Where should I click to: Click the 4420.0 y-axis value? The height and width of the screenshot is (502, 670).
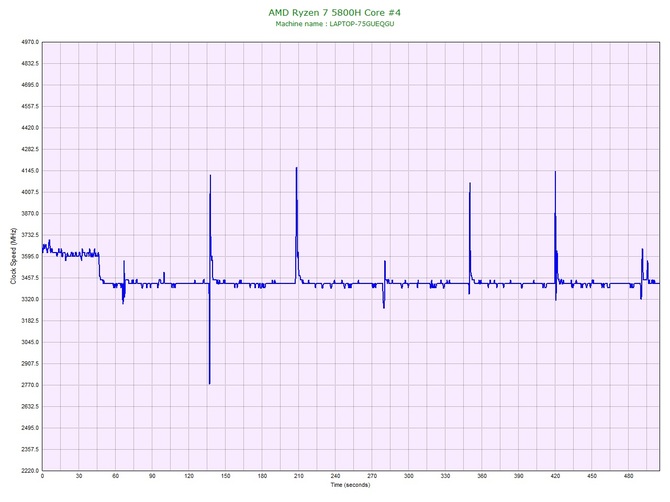pos(30,128)
